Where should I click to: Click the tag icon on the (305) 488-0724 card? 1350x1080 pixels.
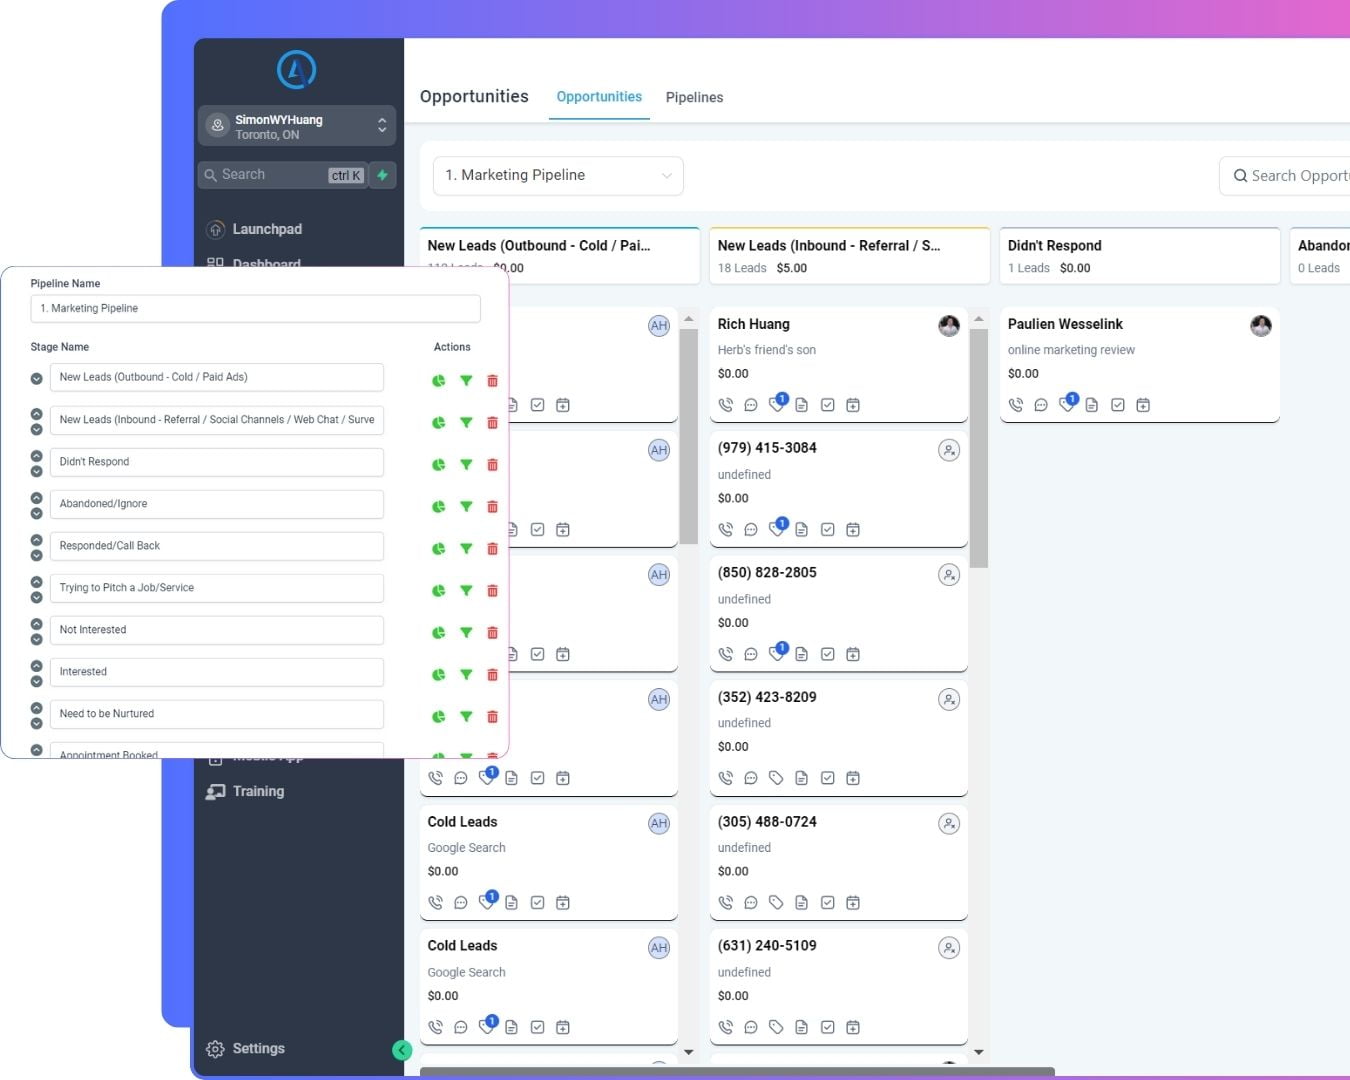776,903
